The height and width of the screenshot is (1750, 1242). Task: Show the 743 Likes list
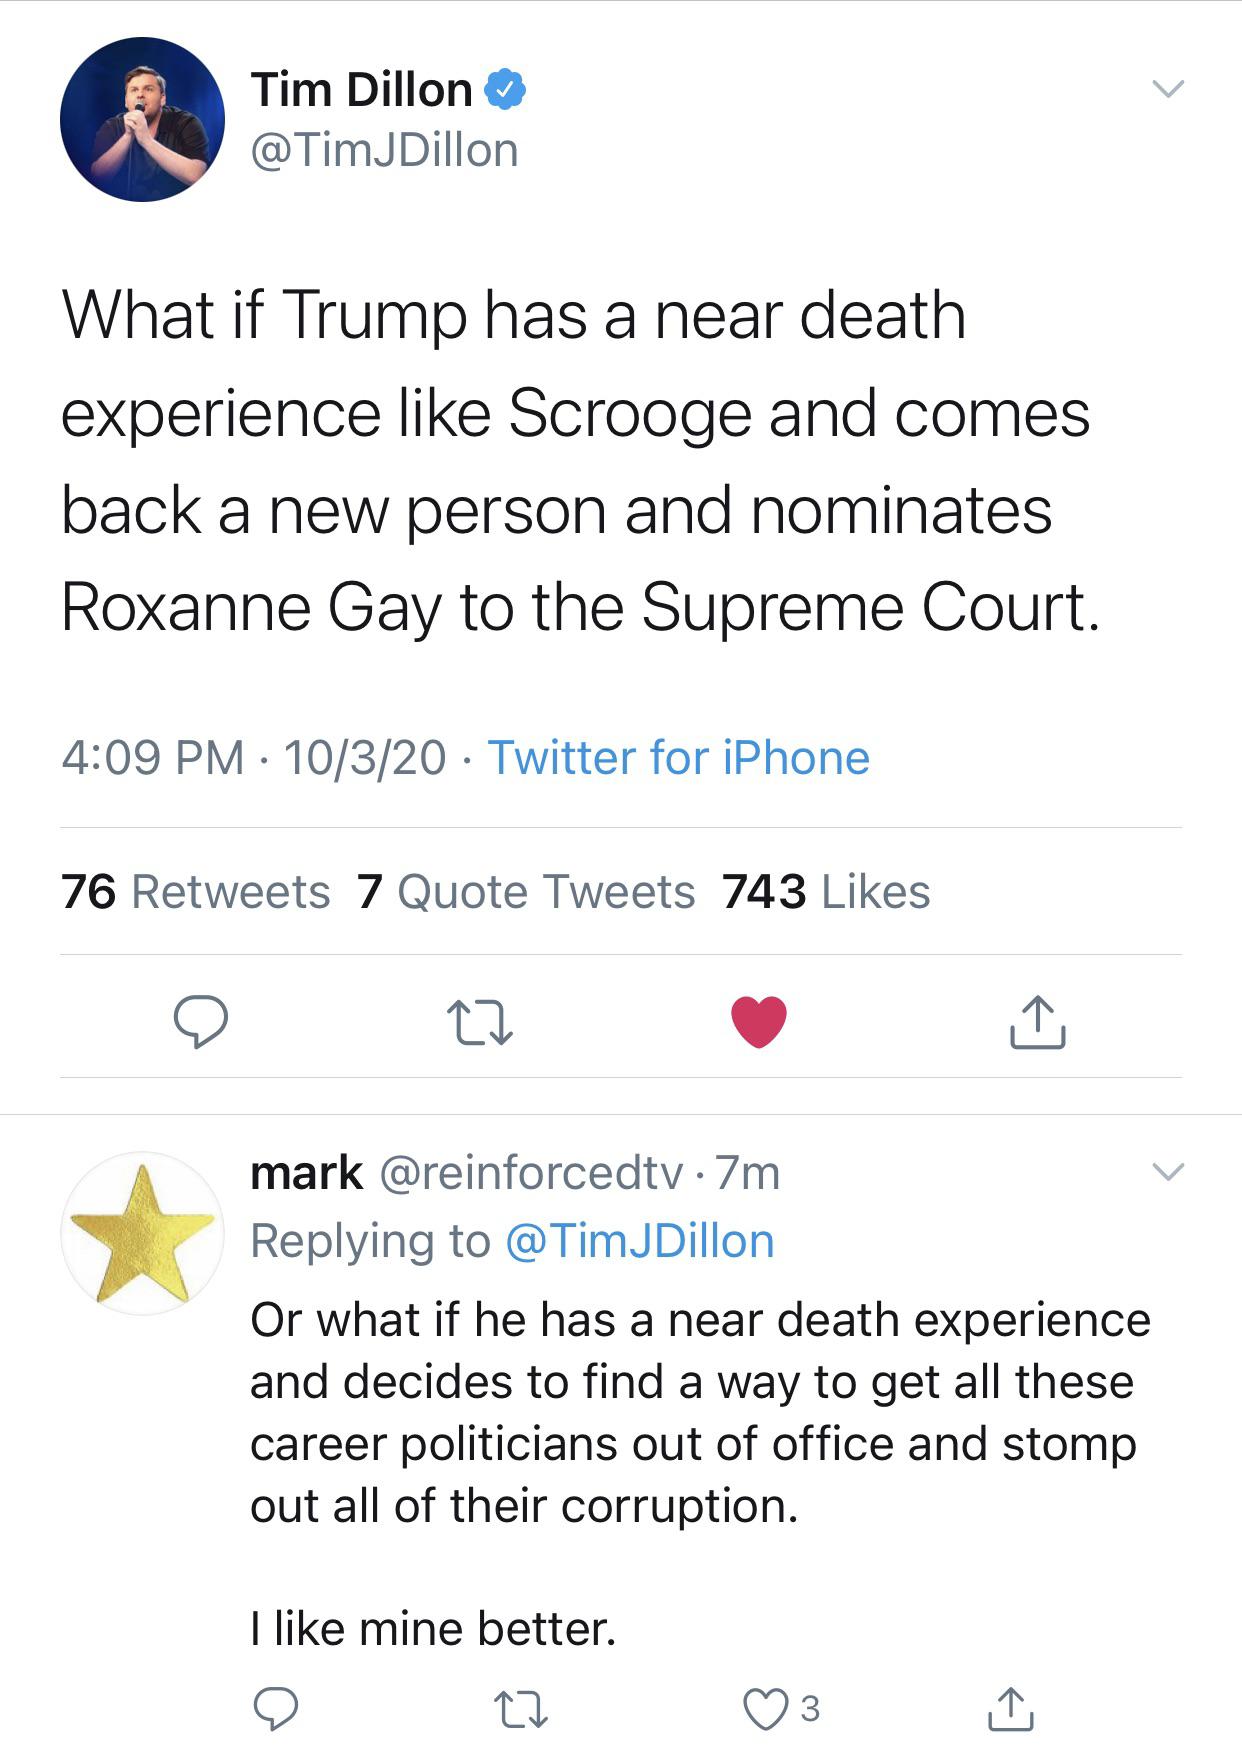[x=826, y=891]
